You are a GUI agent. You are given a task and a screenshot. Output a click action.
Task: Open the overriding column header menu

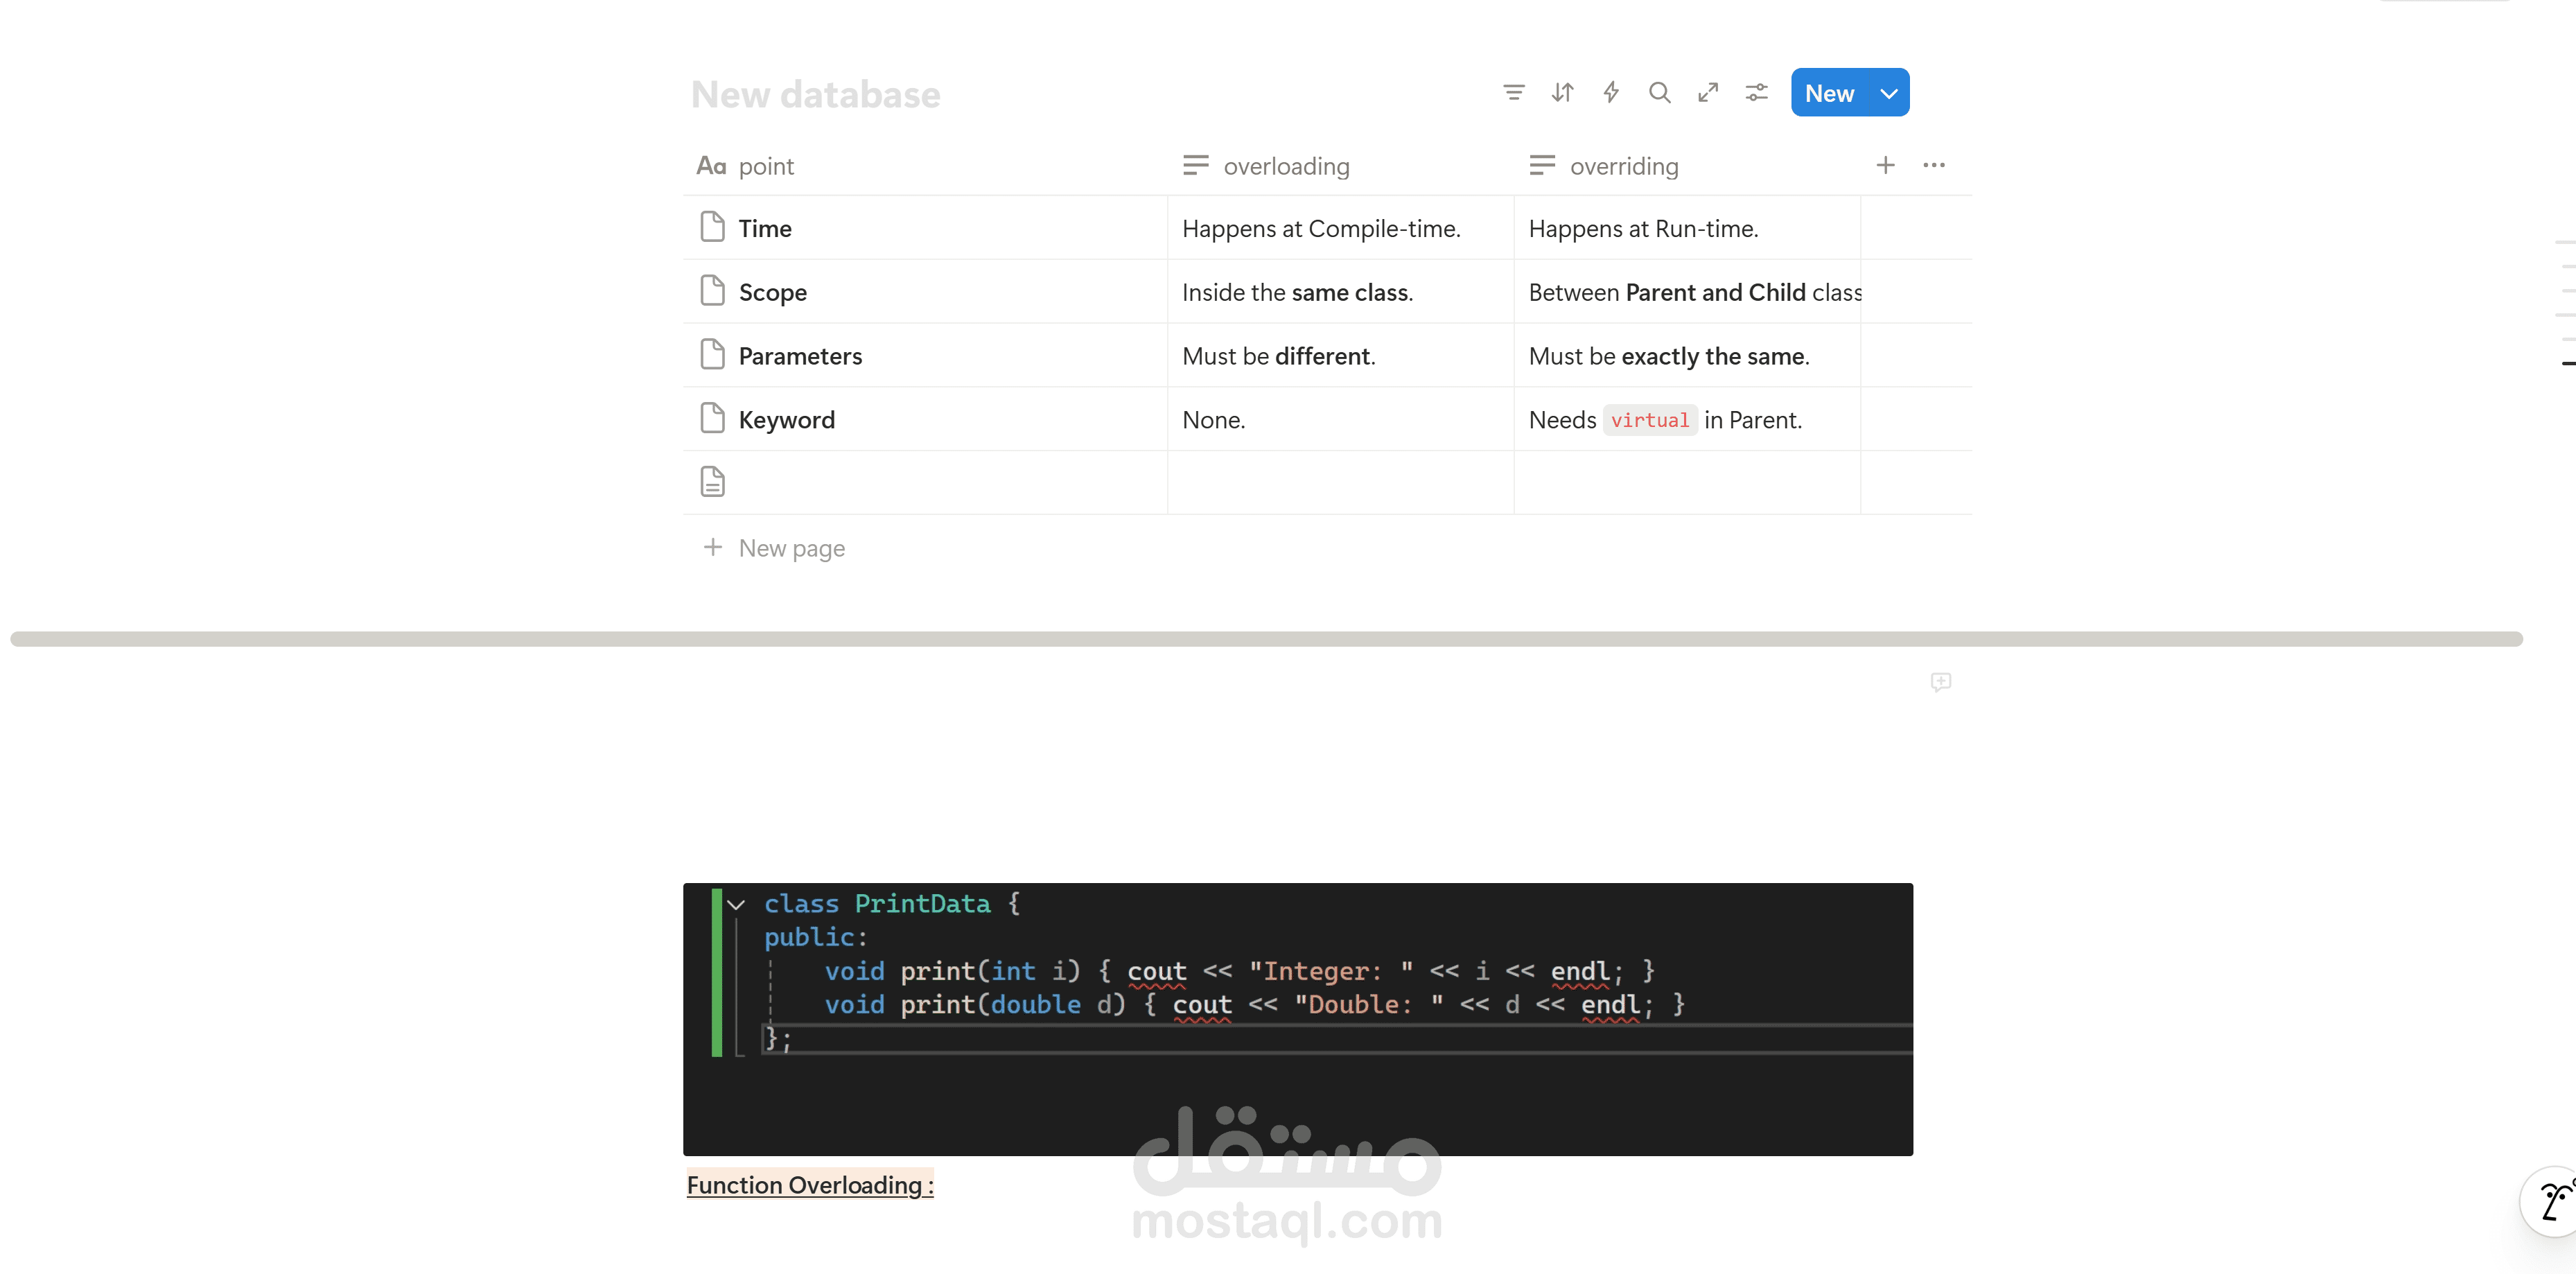[x=1623, y=166]
